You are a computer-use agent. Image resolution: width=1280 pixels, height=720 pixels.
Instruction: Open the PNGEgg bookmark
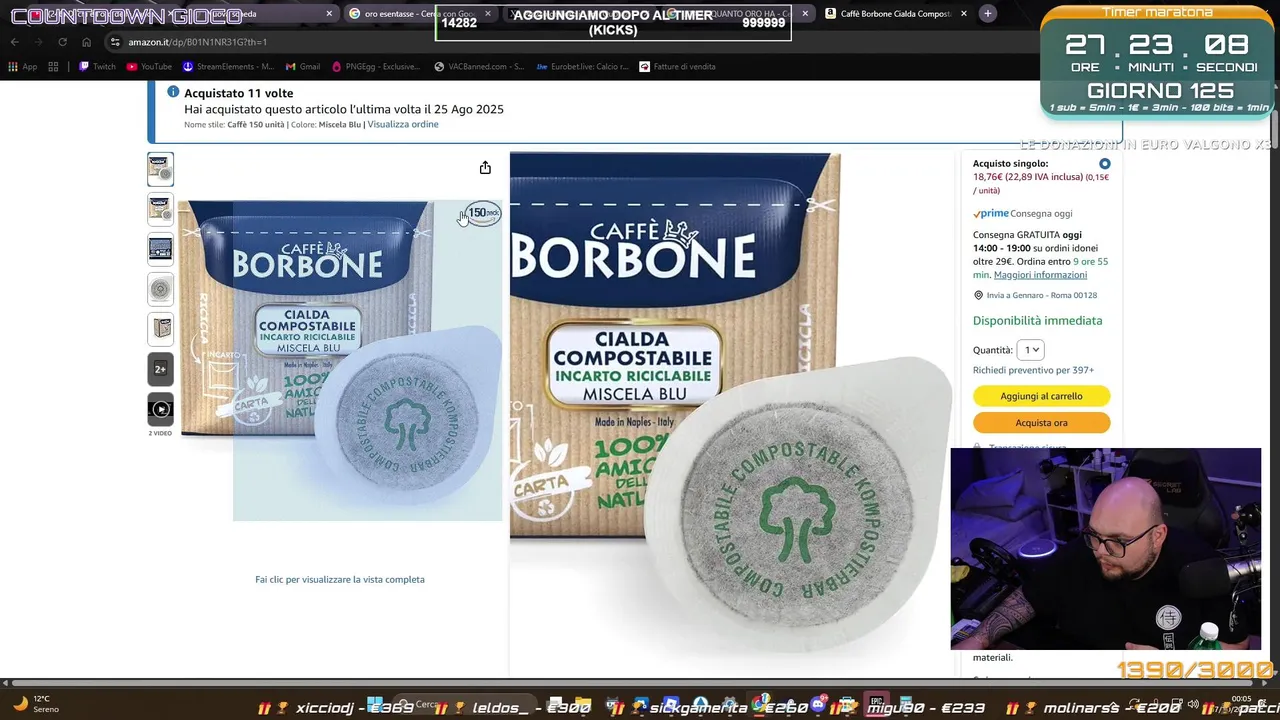(376, 67)
